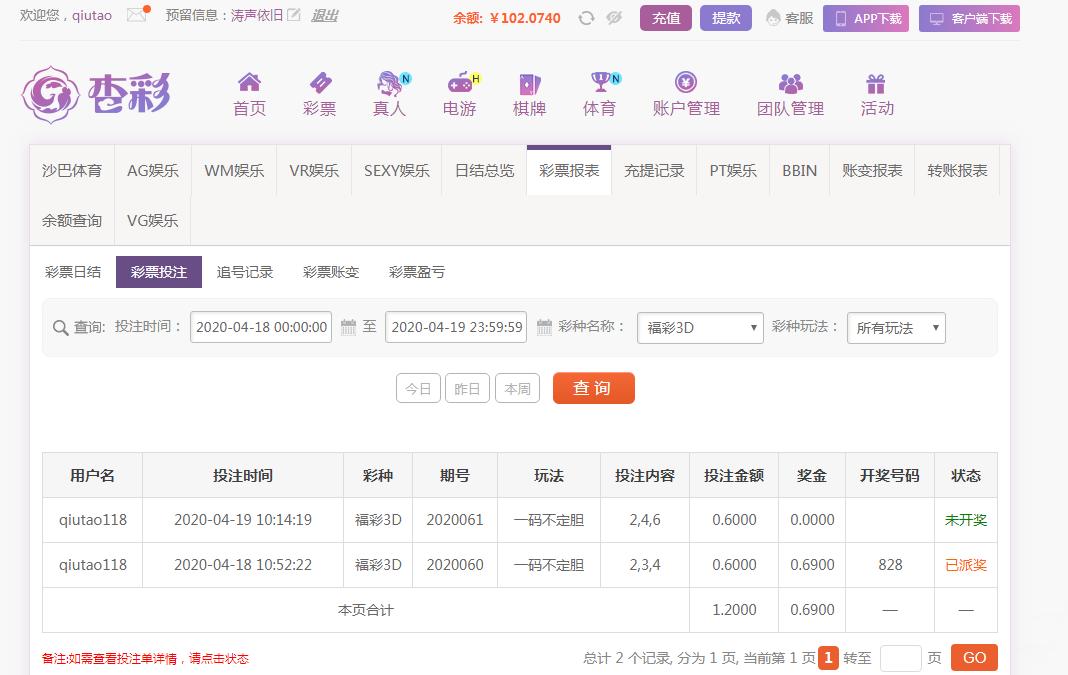The image size is (1068, 675).
Task: Open the 账户管理 account icon
Action: tap(686, 83)
